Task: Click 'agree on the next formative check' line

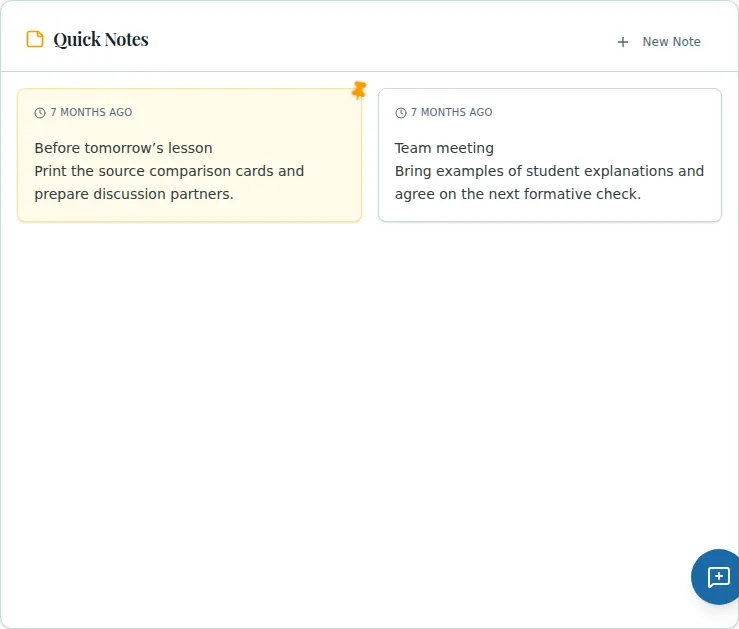Action: (518, 194)
